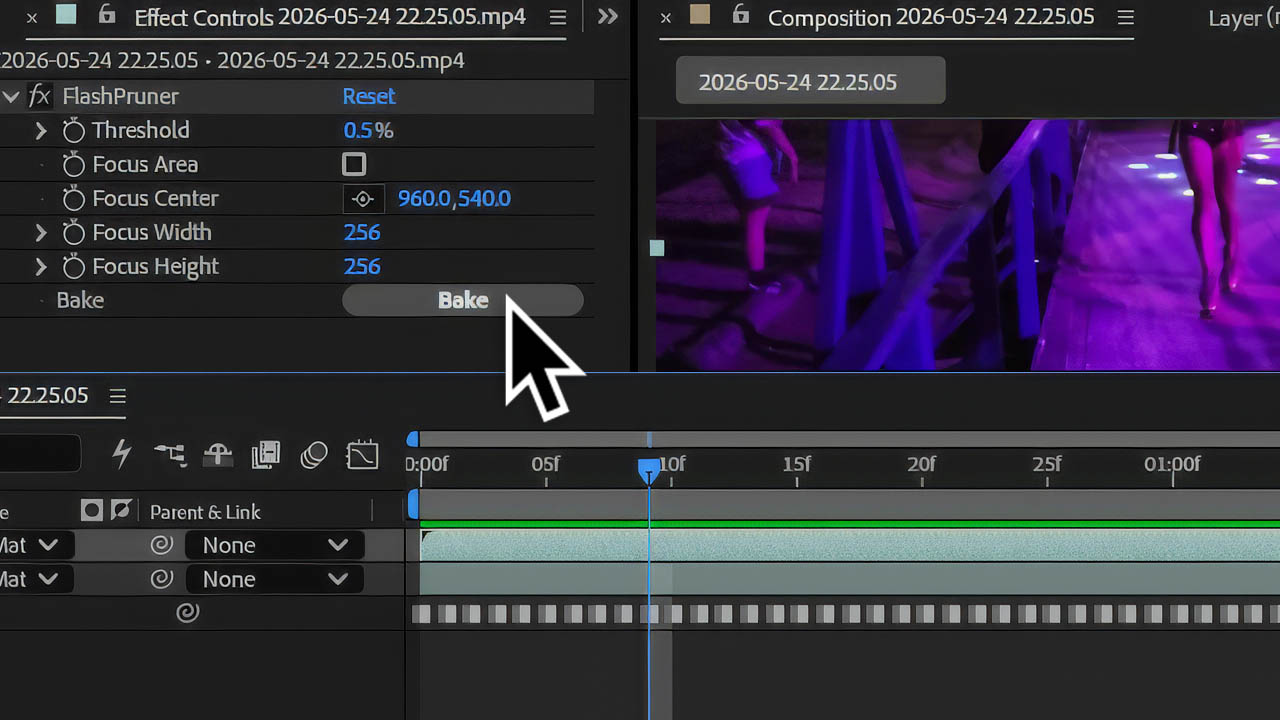The width and height of the screenshot is (1280, 720).
Task: Toggle the Threshold stopwatch
Action: tap(73, 130)
